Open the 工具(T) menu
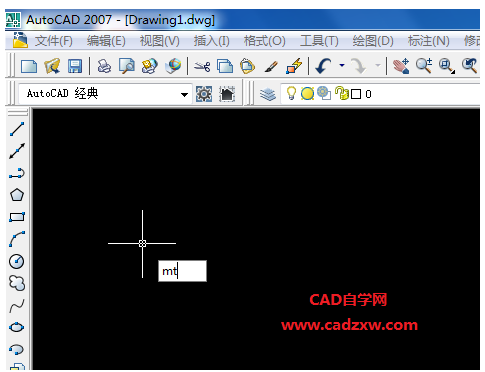This screenshot has height=372, width=485. [319, 41]
